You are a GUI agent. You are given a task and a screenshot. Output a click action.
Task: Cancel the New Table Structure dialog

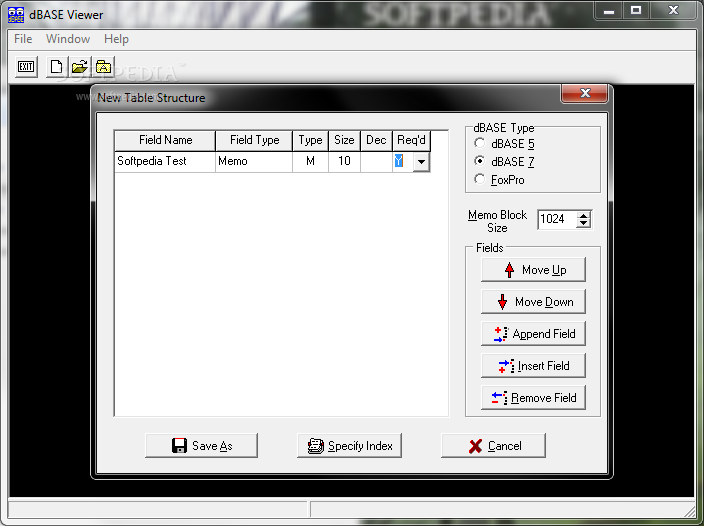click(x=493, y=446)
